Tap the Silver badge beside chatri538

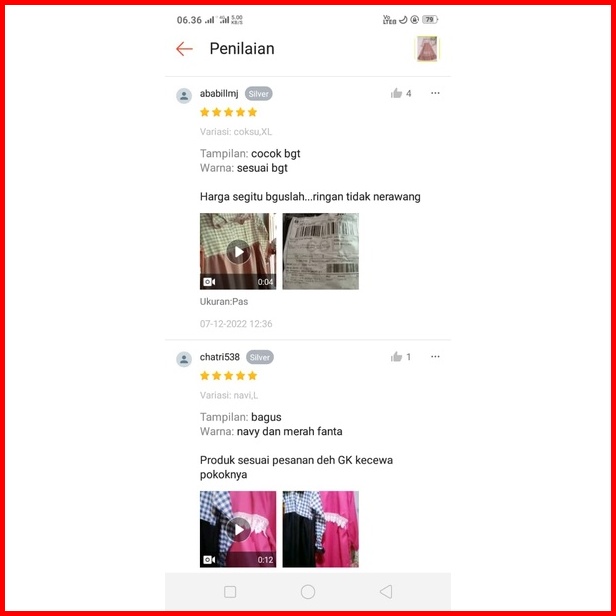(260, 357)
